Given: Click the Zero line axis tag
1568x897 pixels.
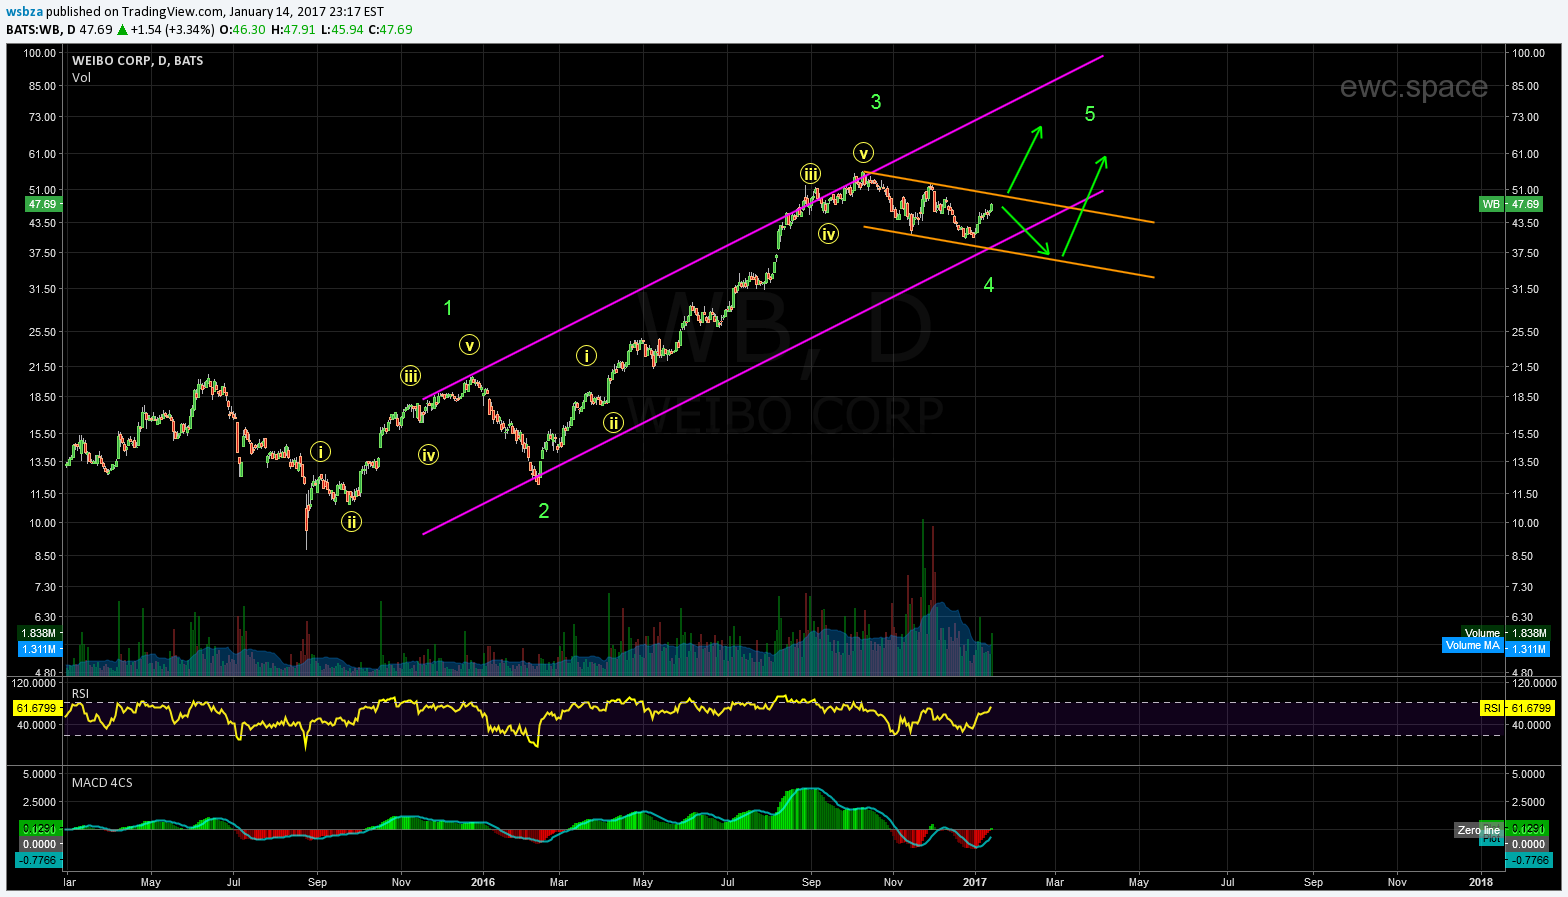Looking at the screenshot, I should pyautogui.click(x=1478, y=830).
